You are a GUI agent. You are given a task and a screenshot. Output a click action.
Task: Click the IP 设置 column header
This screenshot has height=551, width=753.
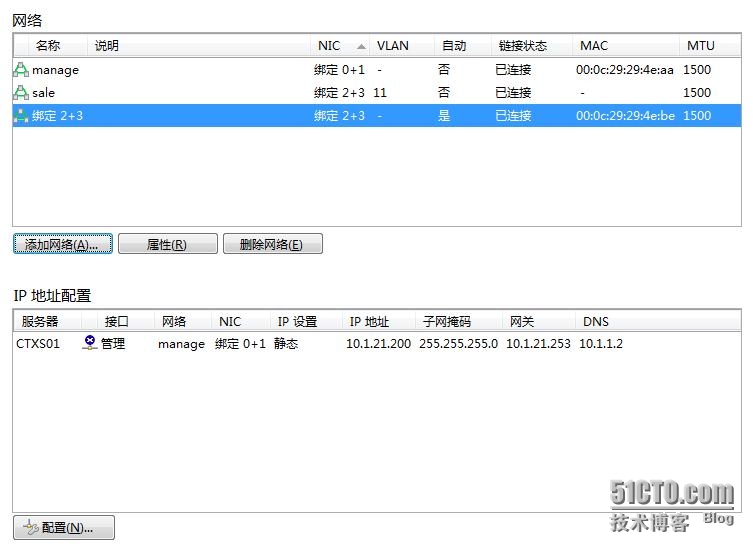click(x=306, y=321)
